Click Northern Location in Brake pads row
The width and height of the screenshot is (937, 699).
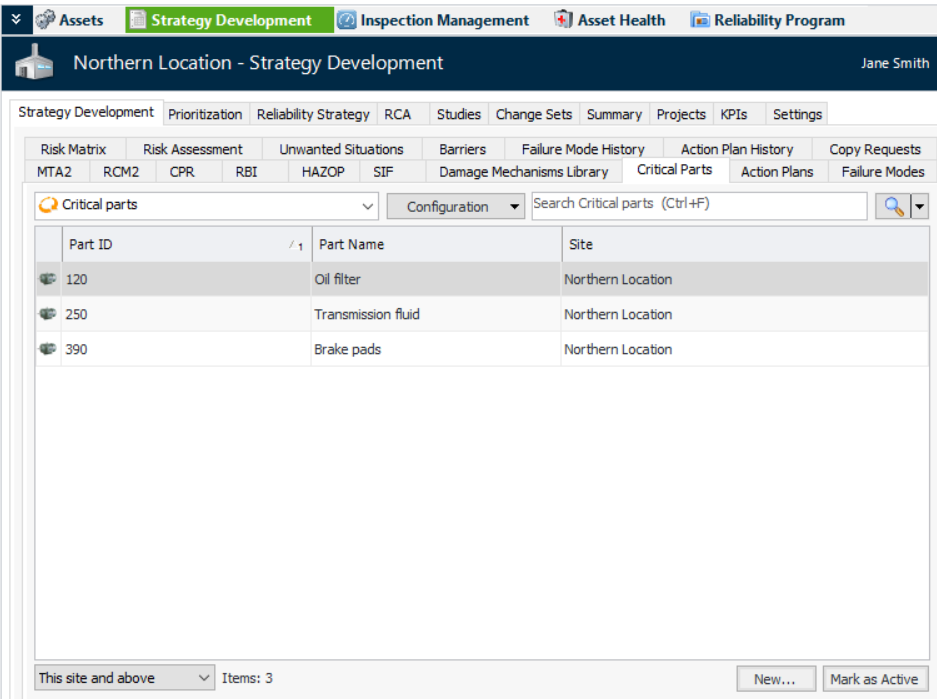click(618, 350)
